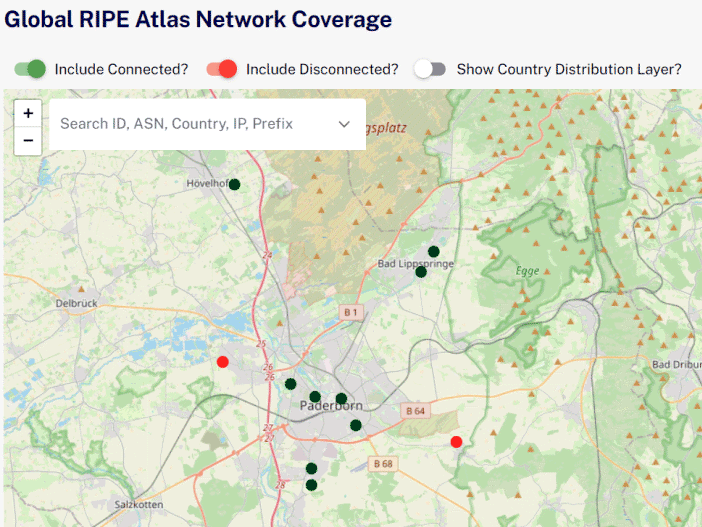Select the red disconnected probe west of Paderborn

click(x=223, y=362)
